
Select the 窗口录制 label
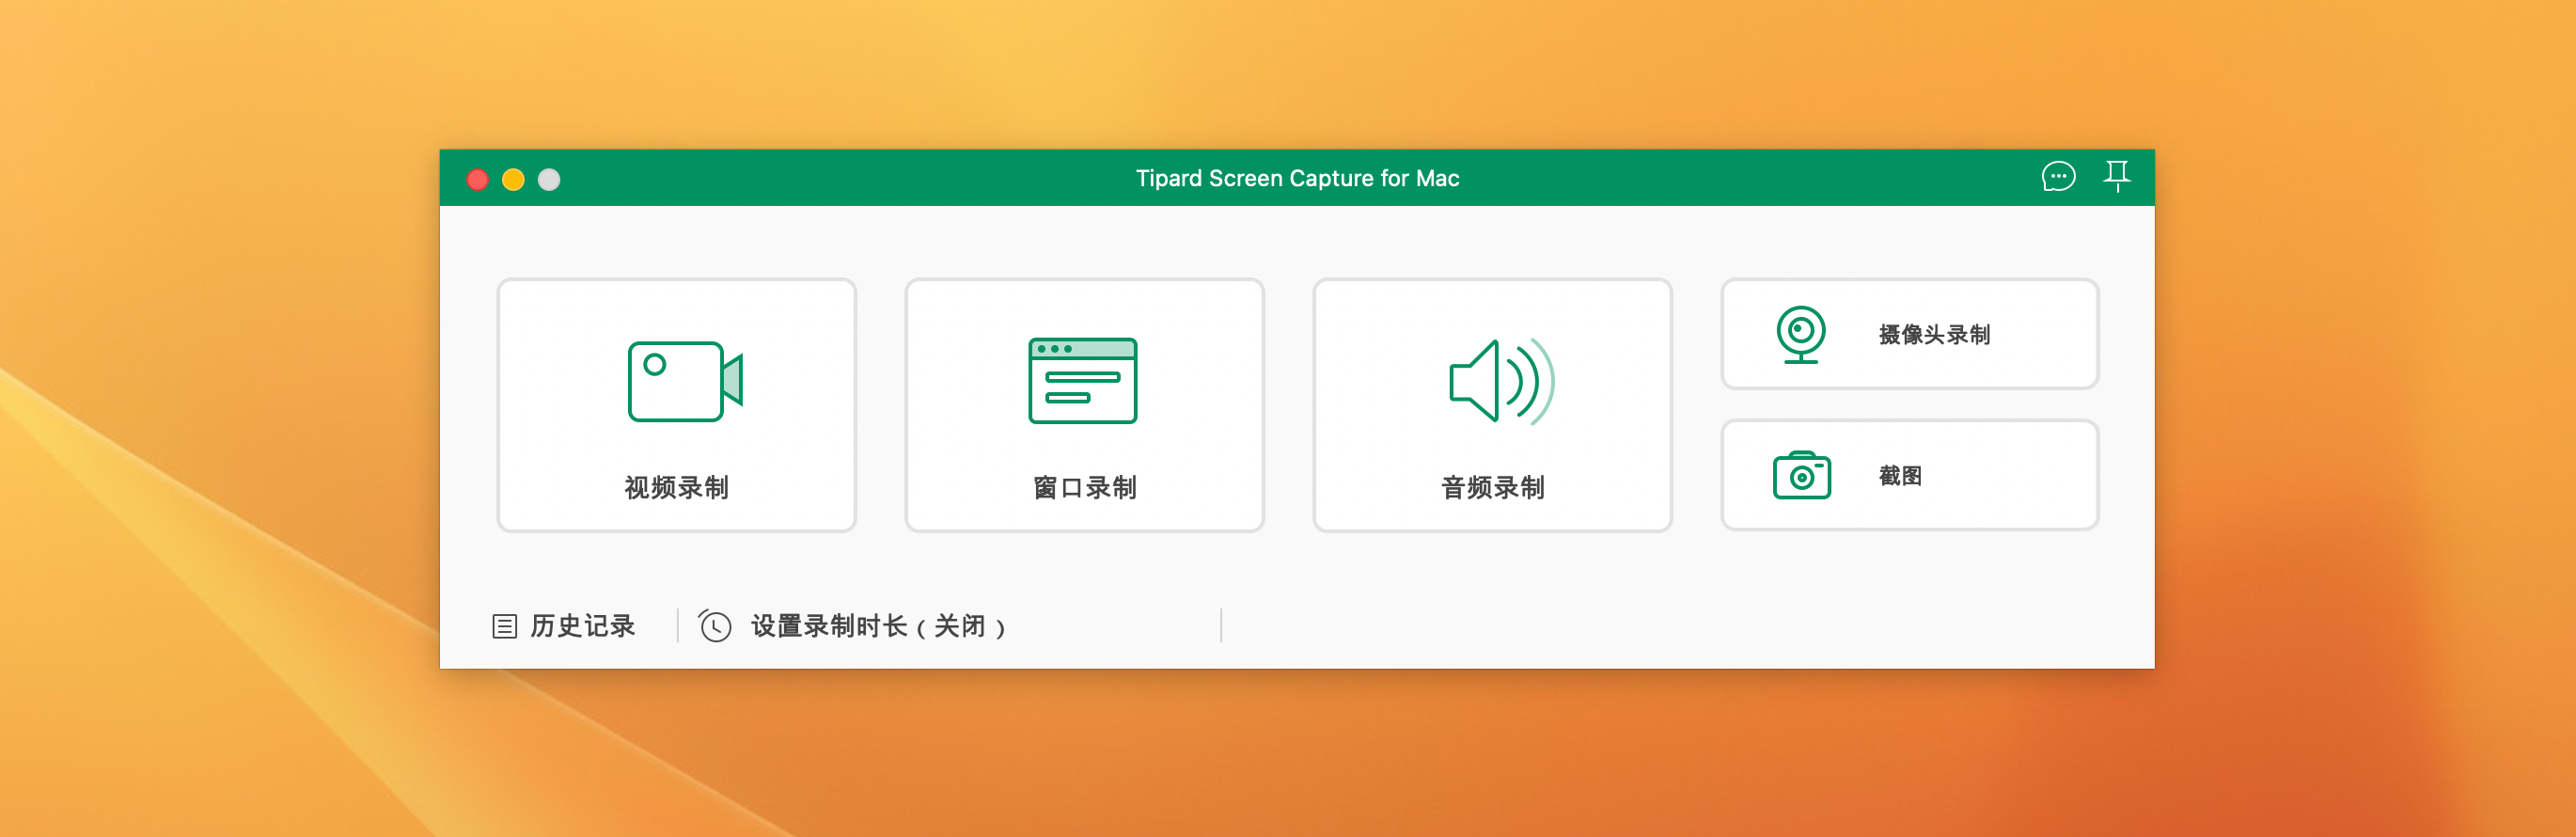(x=1084, y=487)
